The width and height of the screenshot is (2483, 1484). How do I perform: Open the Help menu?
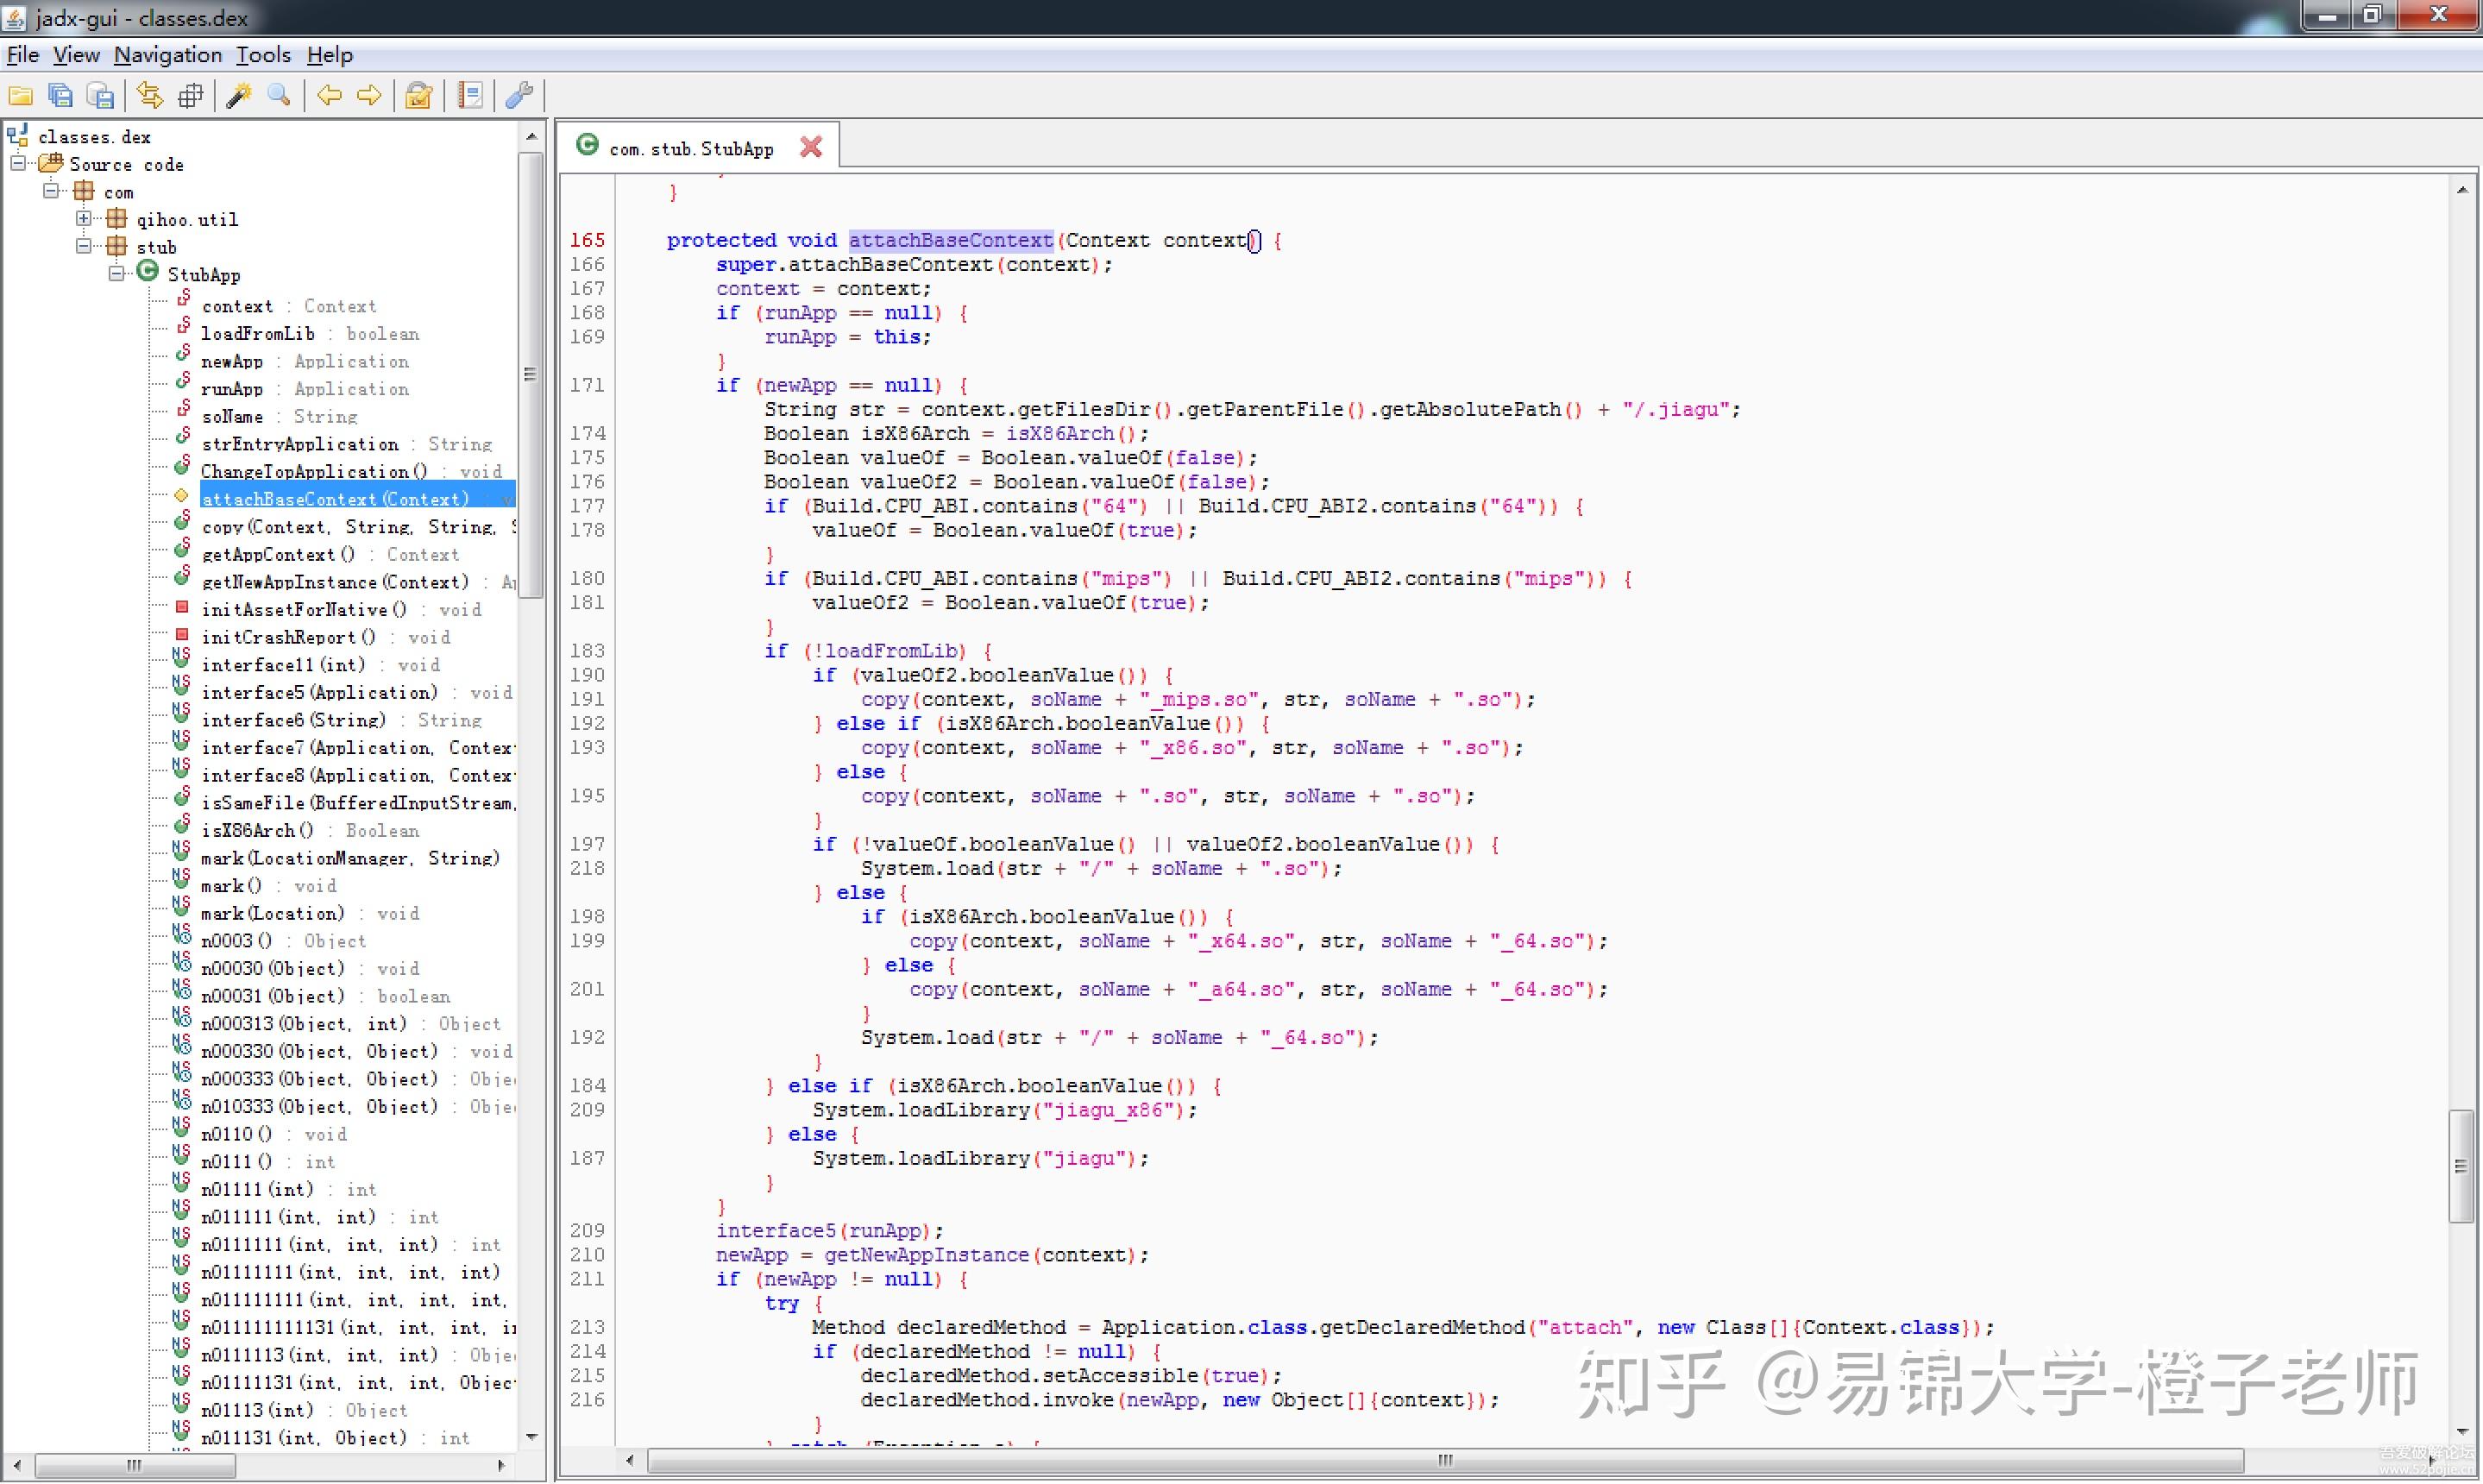pos(329,55)
